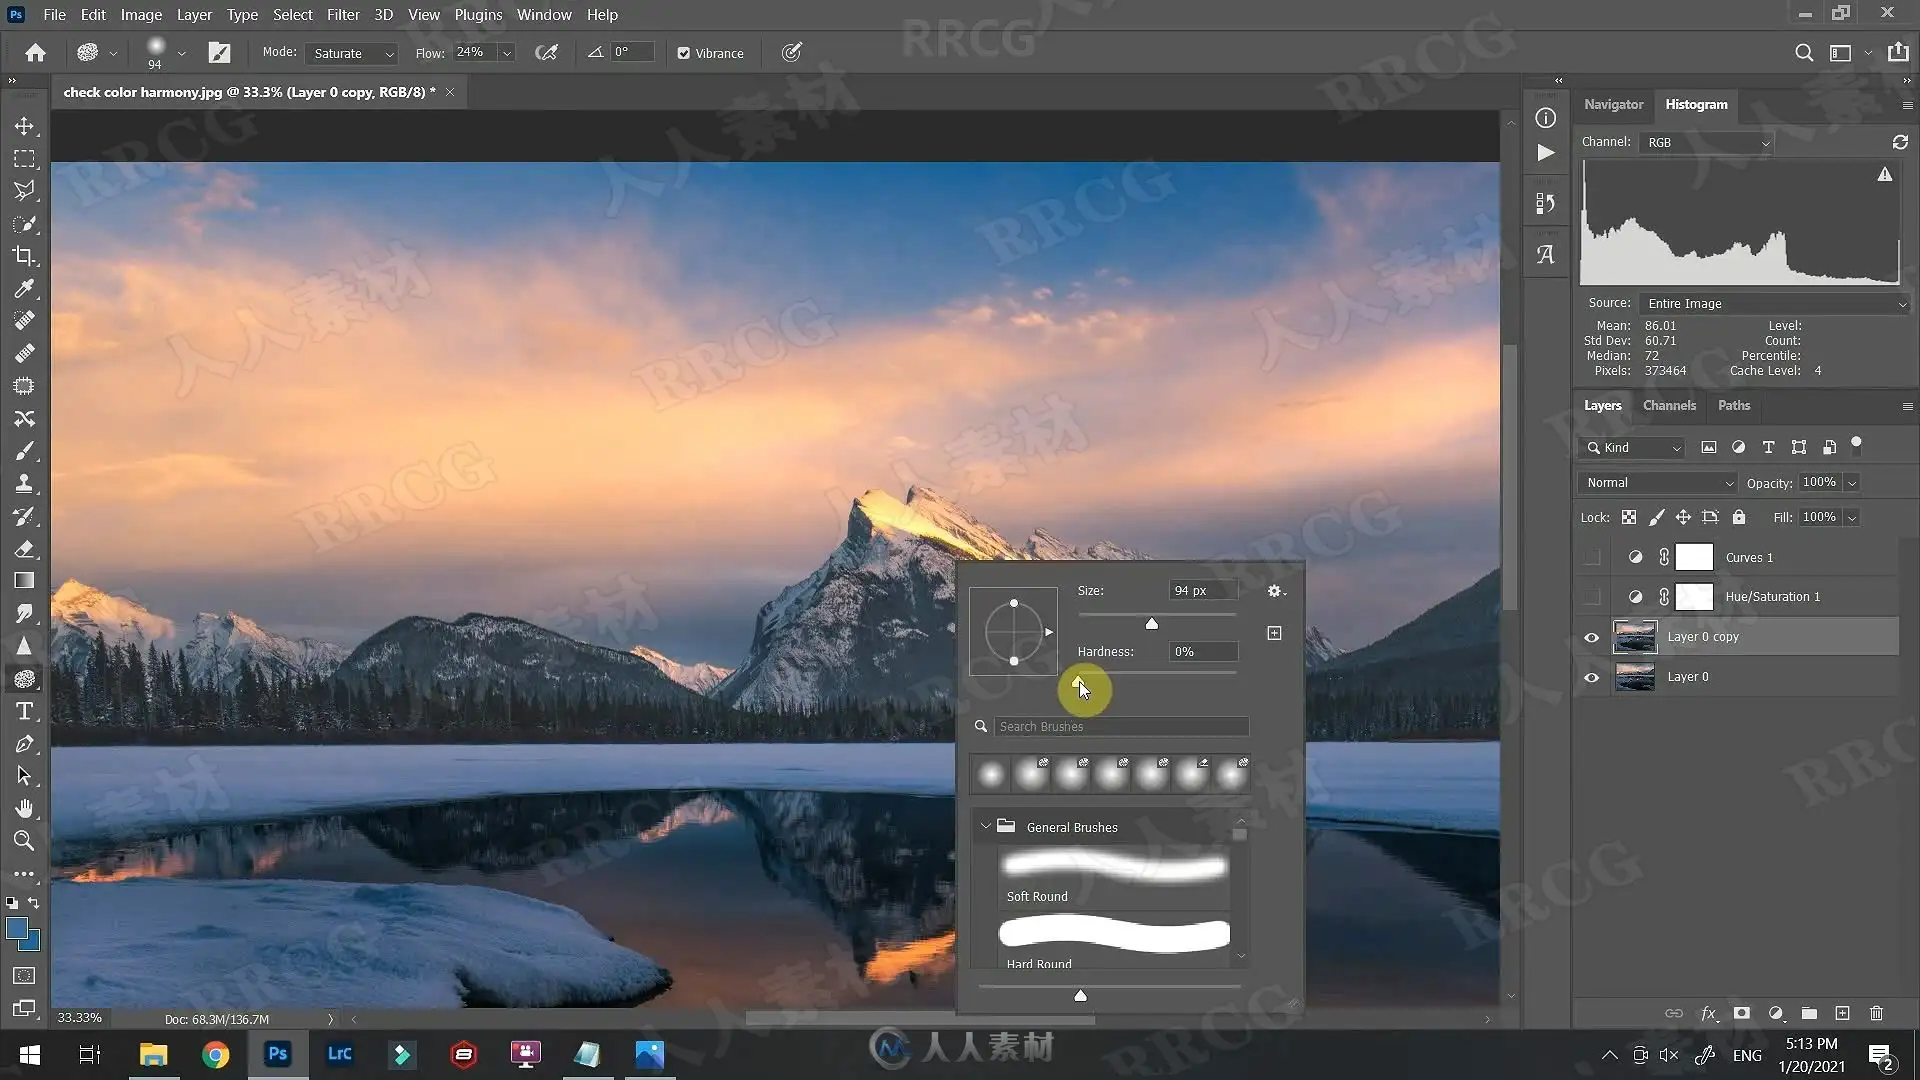1920x1080 pixels.
Task: Go to Photoshop Home screen
Action: (x=35, y=53)
